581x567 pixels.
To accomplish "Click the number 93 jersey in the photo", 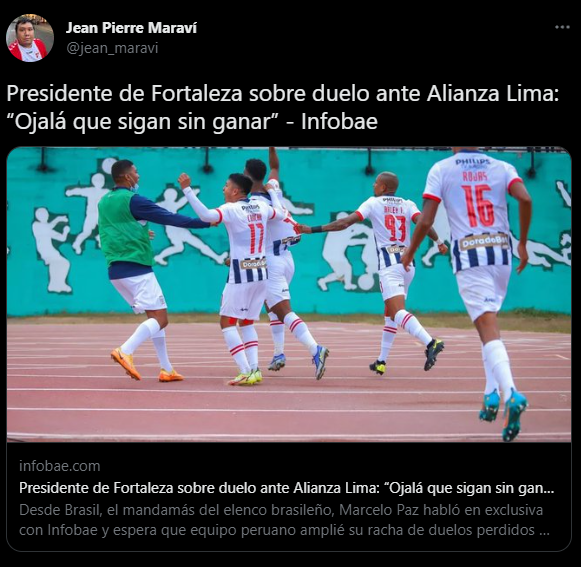I will (x=395, y=228).
